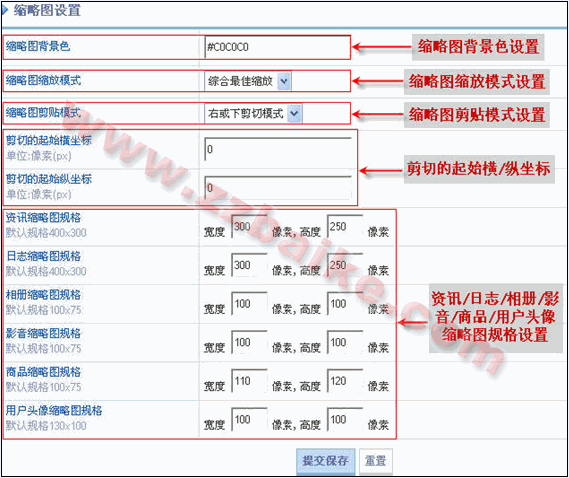This screenshot has height=478, width=569.
Task: Click the 资讯缩略图规格 width field
Action: 250,226
